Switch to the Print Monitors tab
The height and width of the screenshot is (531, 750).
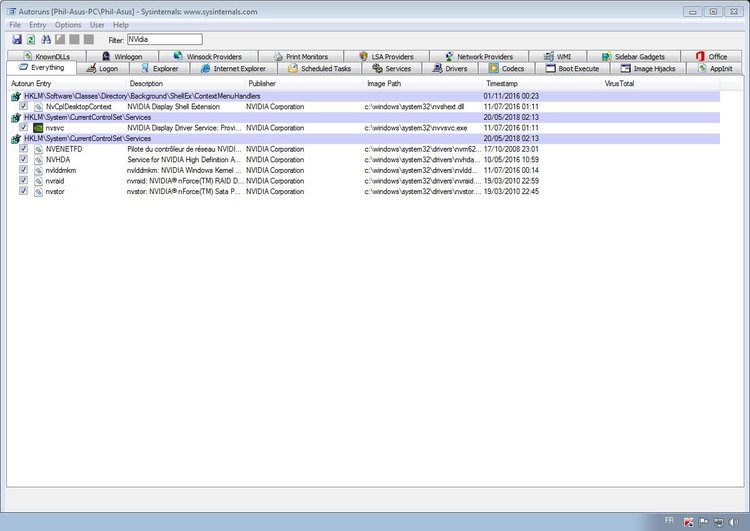301,56
